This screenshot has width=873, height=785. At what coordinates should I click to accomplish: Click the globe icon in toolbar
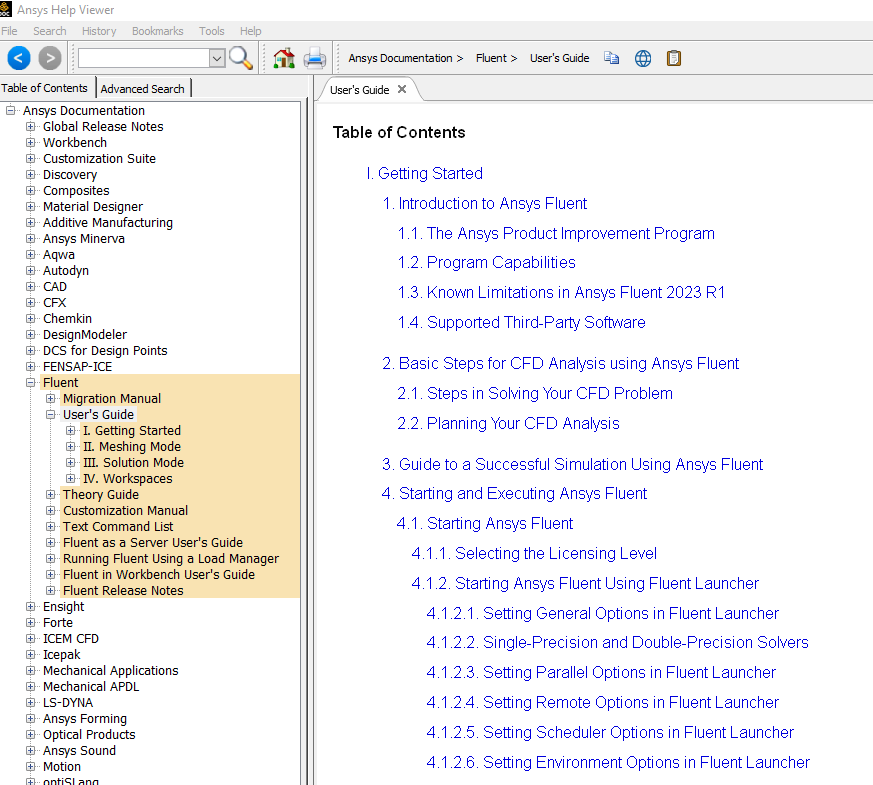tap(643, 58)
